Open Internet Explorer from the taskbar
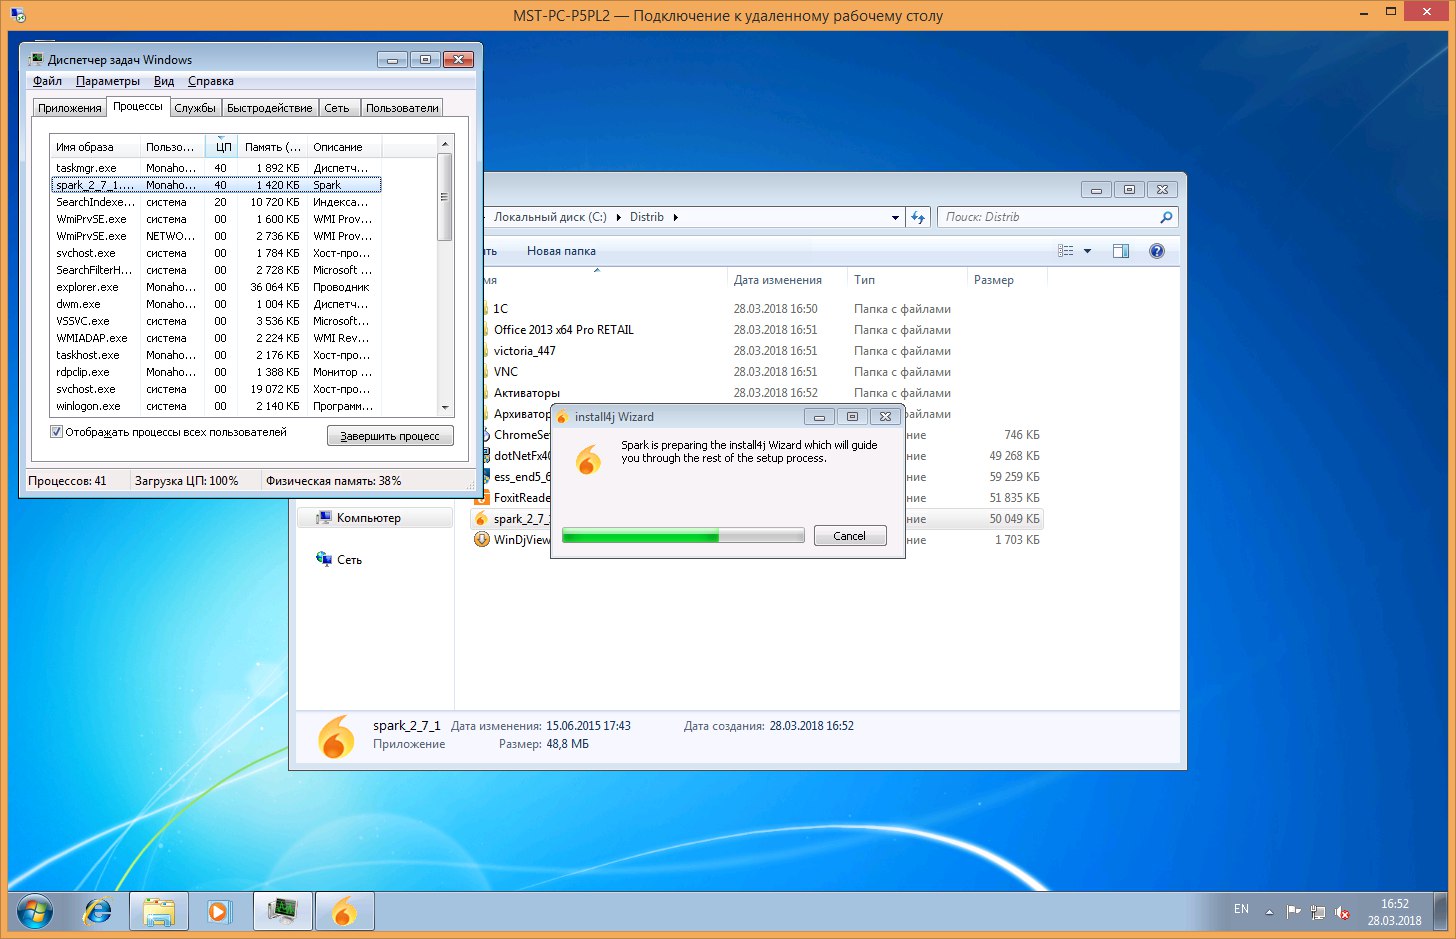The width and height of the screenshot is (1456, 939). tap(98, 911)
